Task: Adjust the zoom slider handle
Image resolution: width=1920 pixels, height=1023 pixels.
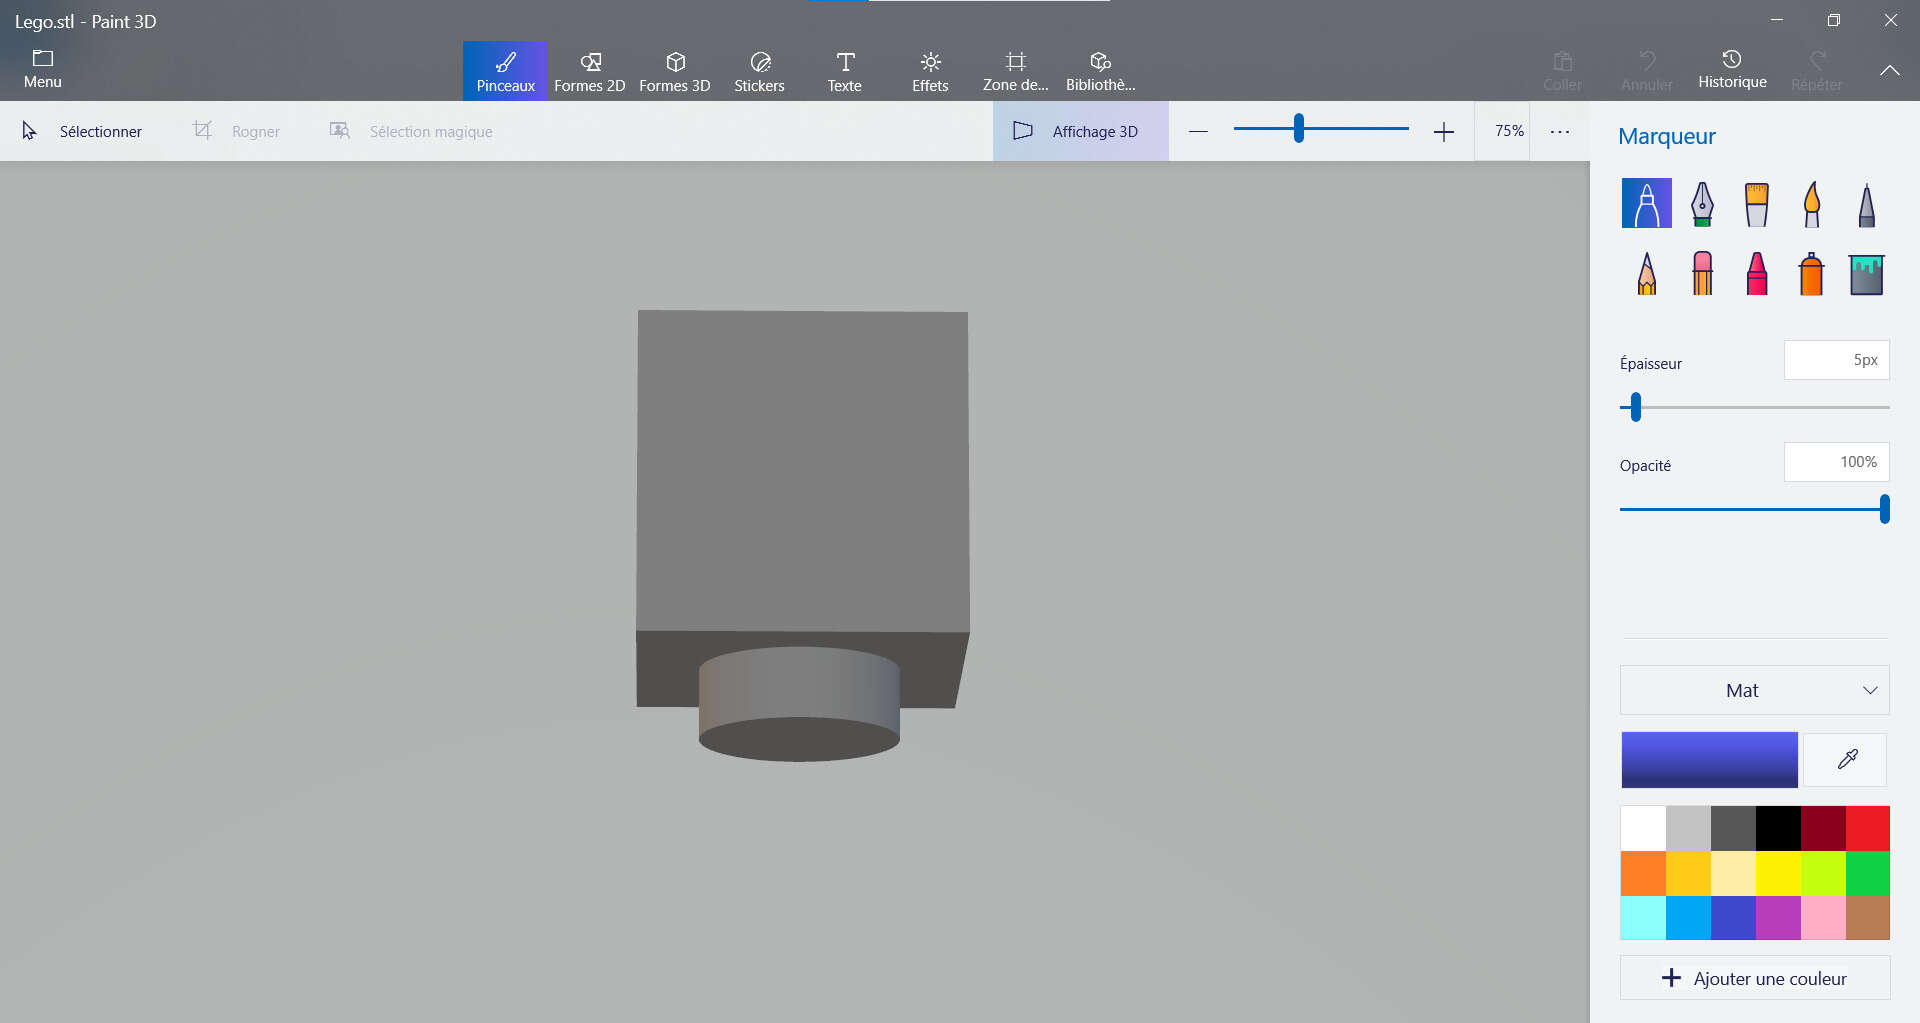Action: pos(1298,128)
